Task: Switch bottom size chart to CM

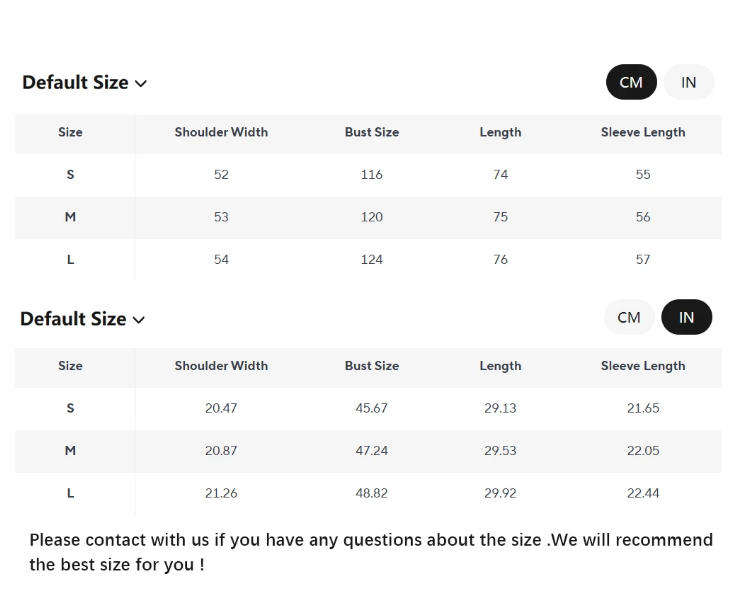Action: (x=629, y=317)
